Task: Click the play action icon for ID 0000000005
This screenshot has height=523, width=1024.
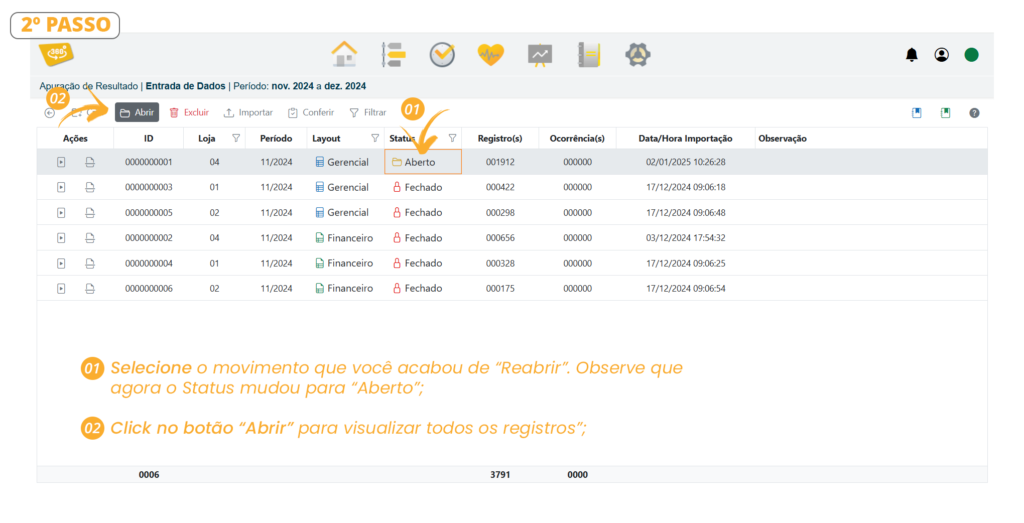Action: pos(61,213)
